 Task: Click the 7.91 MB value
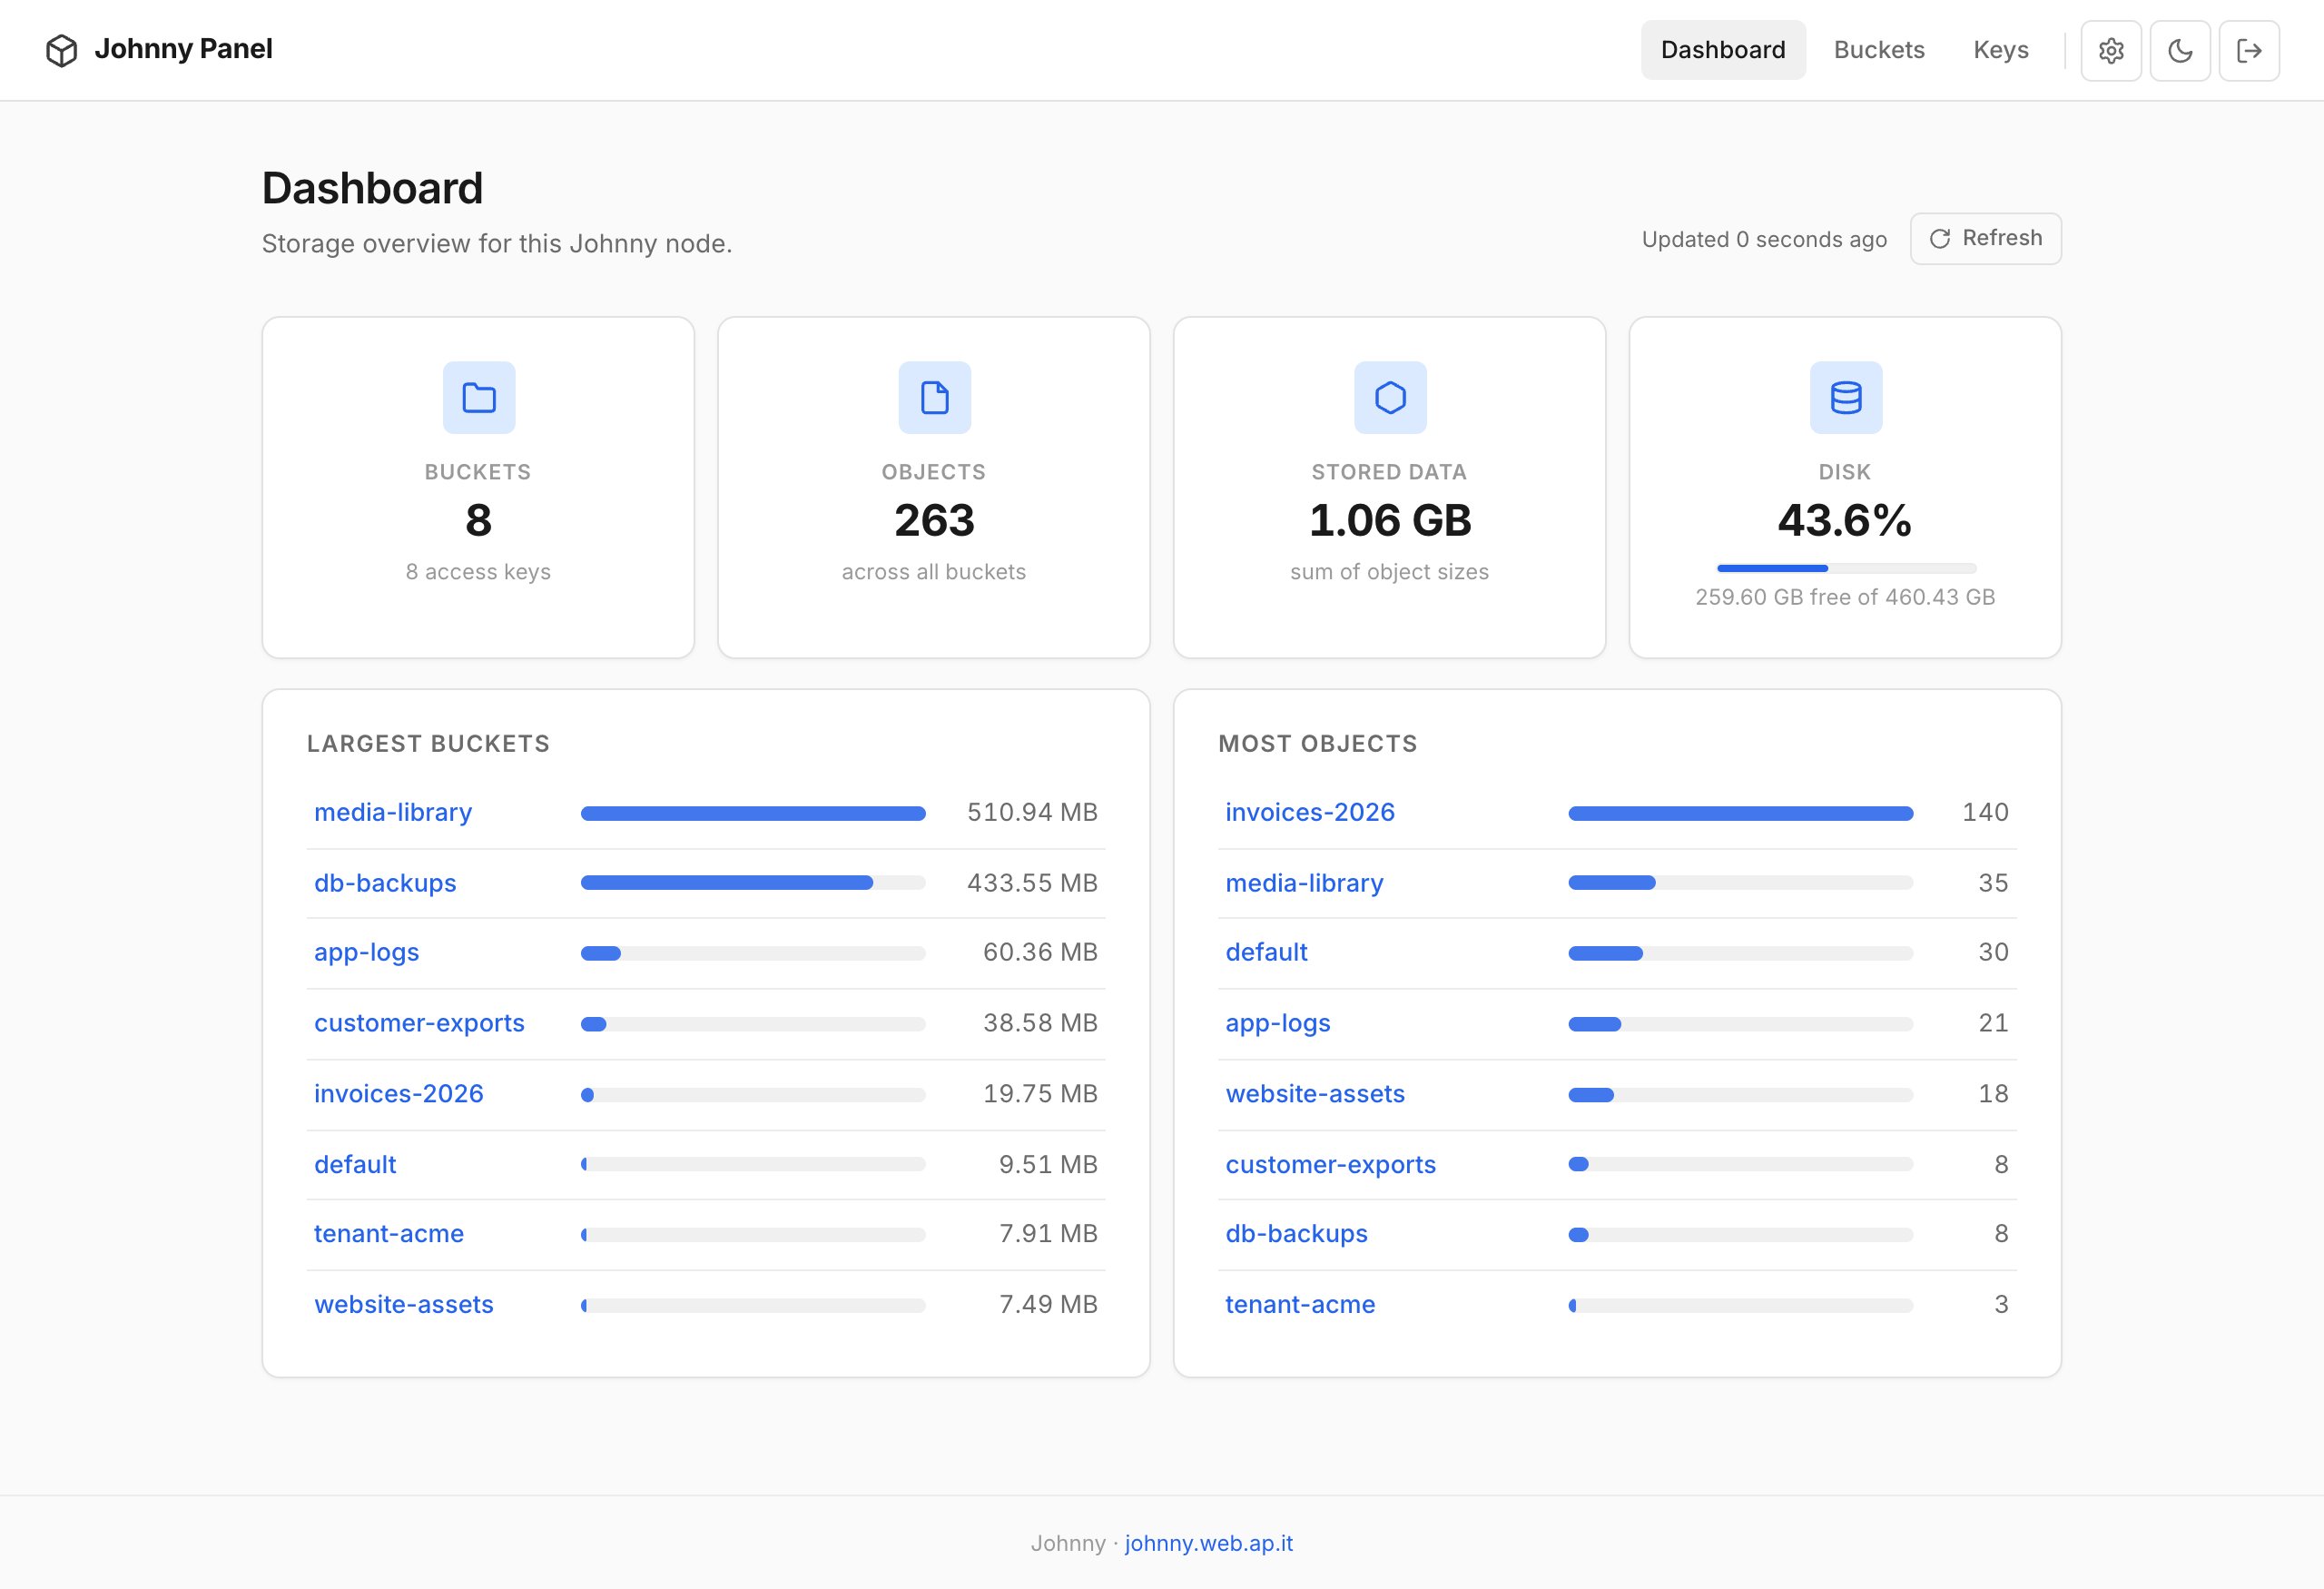pos(1048,1234)
